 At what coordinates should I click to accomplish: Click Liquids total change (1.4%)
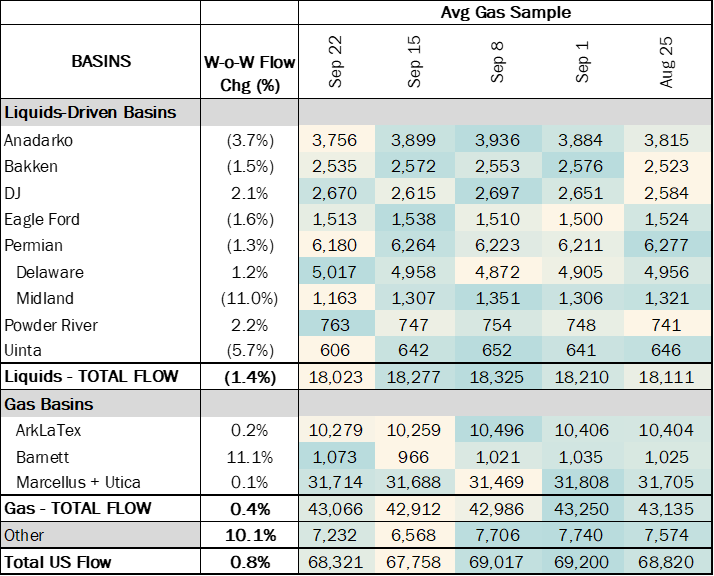(250, 377)
